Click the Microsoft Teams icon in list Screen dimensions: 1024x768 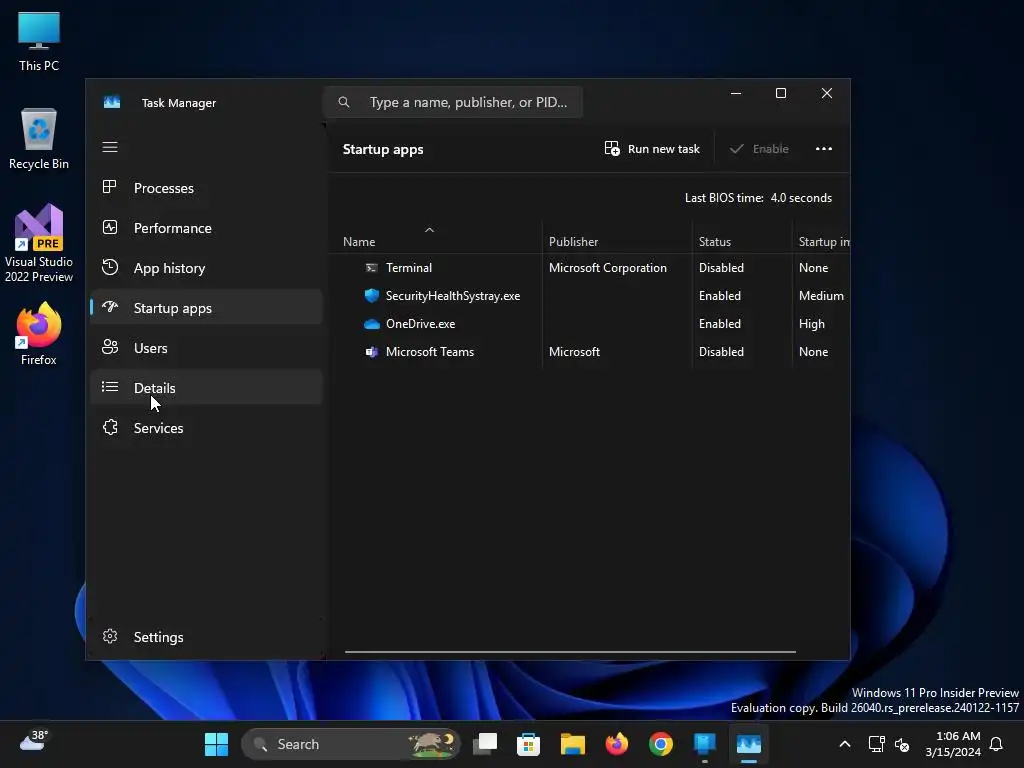(372, 352)
